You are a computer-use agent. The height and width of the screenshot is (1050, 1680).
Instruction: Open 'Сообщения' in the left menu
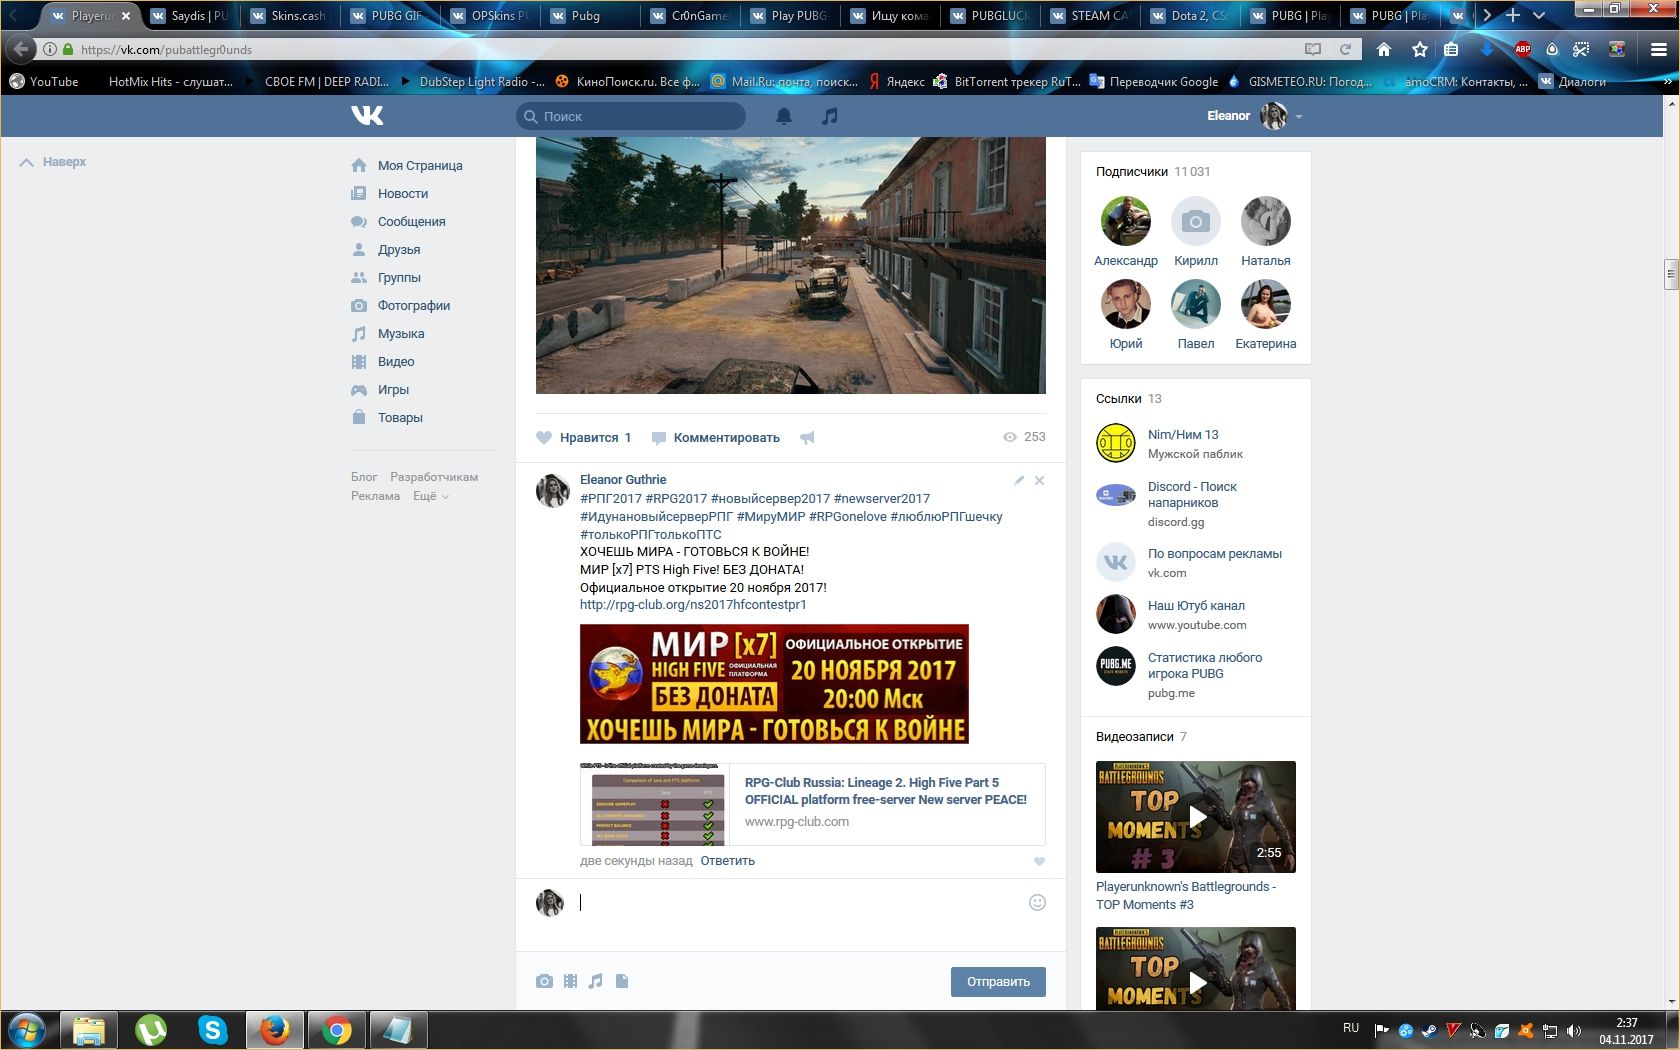click(411, 221)
